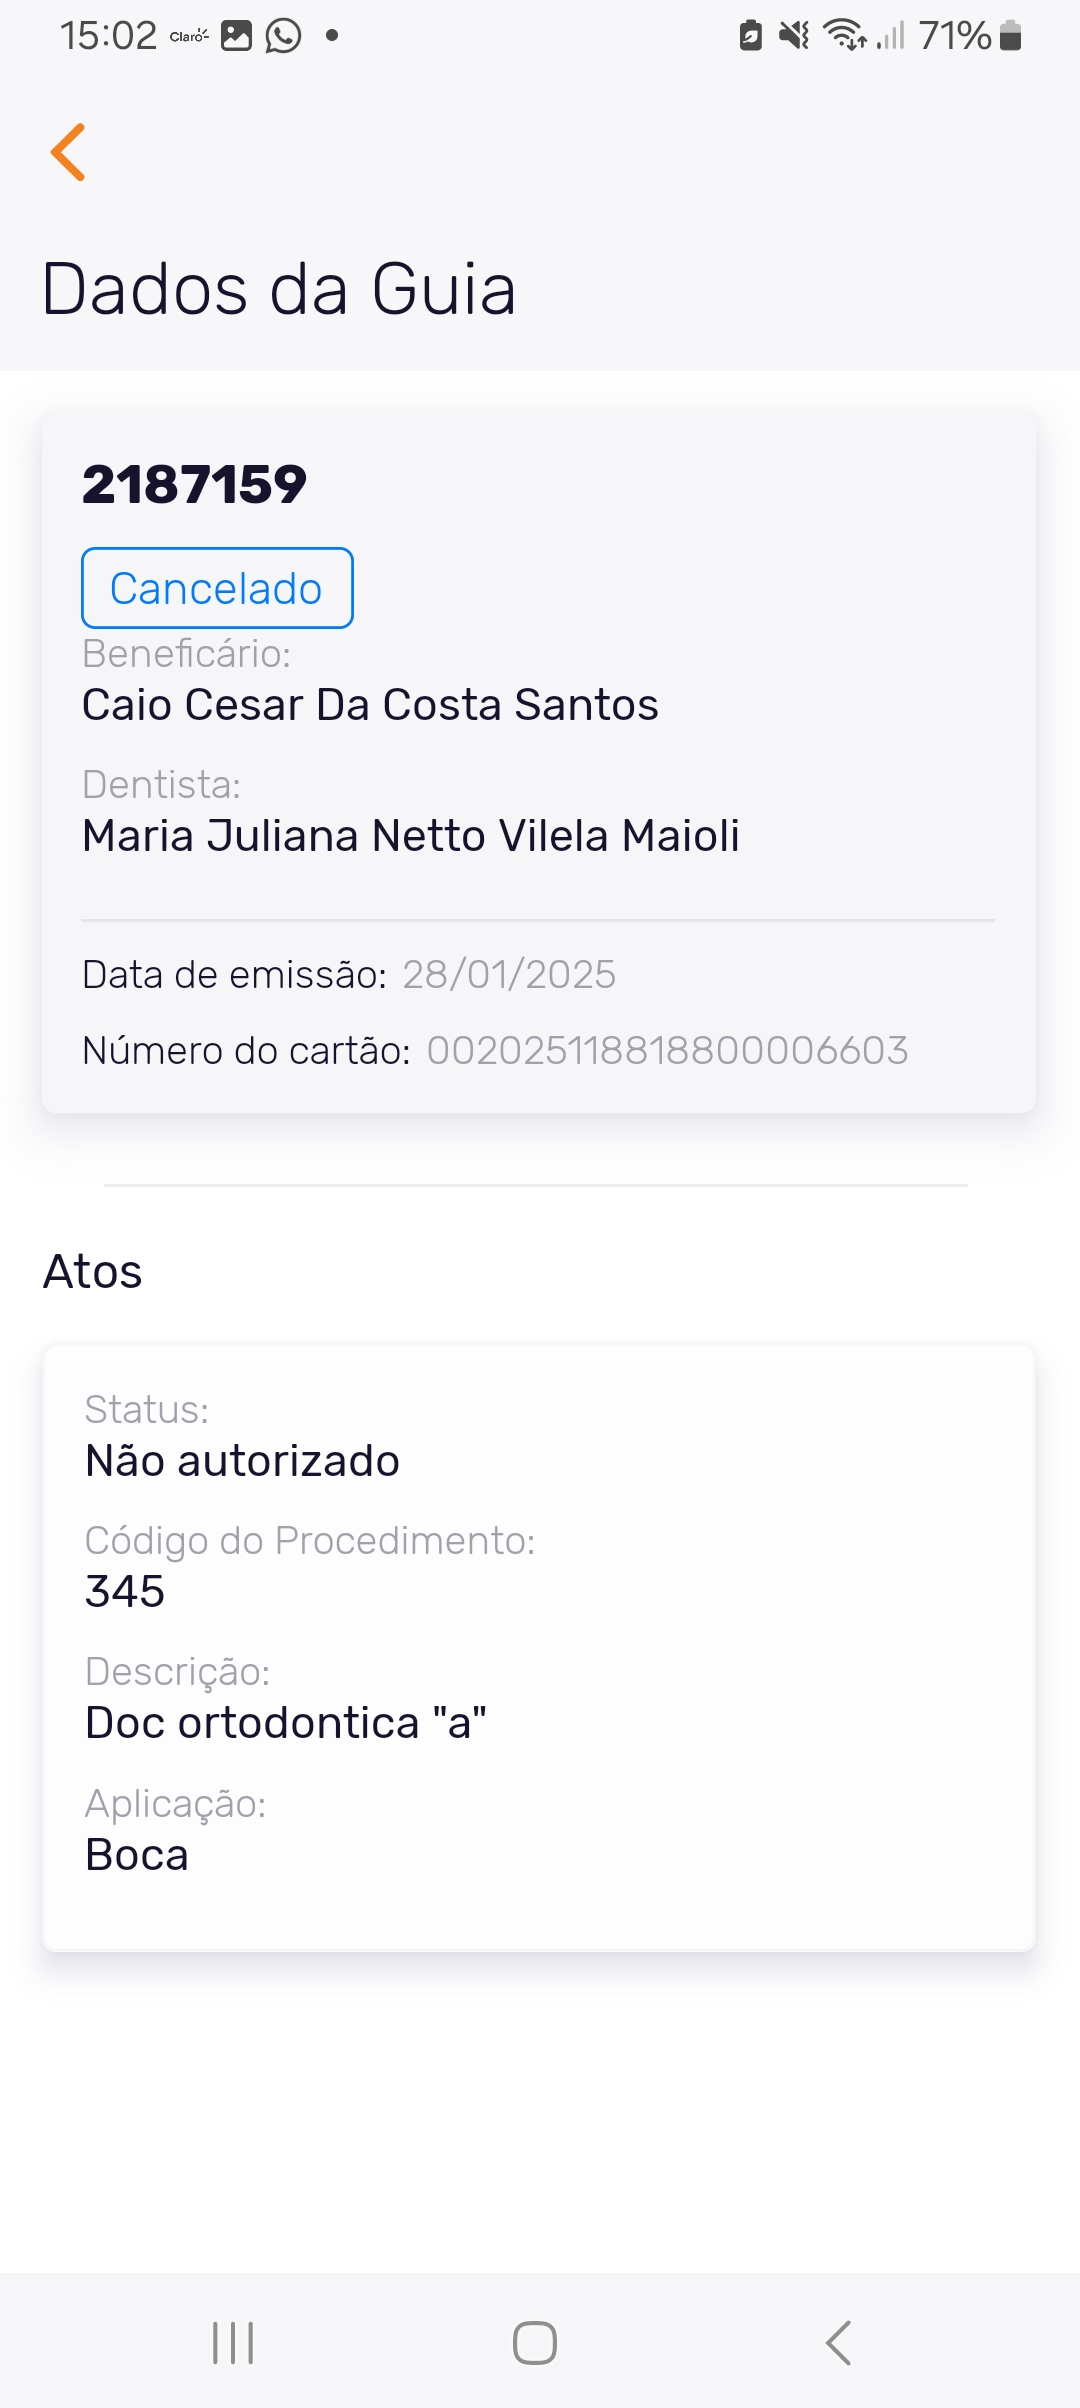Tap the WhatsApp notification icon
The width and height of the screenshot is (1080, 2408).
pyautogui.click(x=284, y=36)
